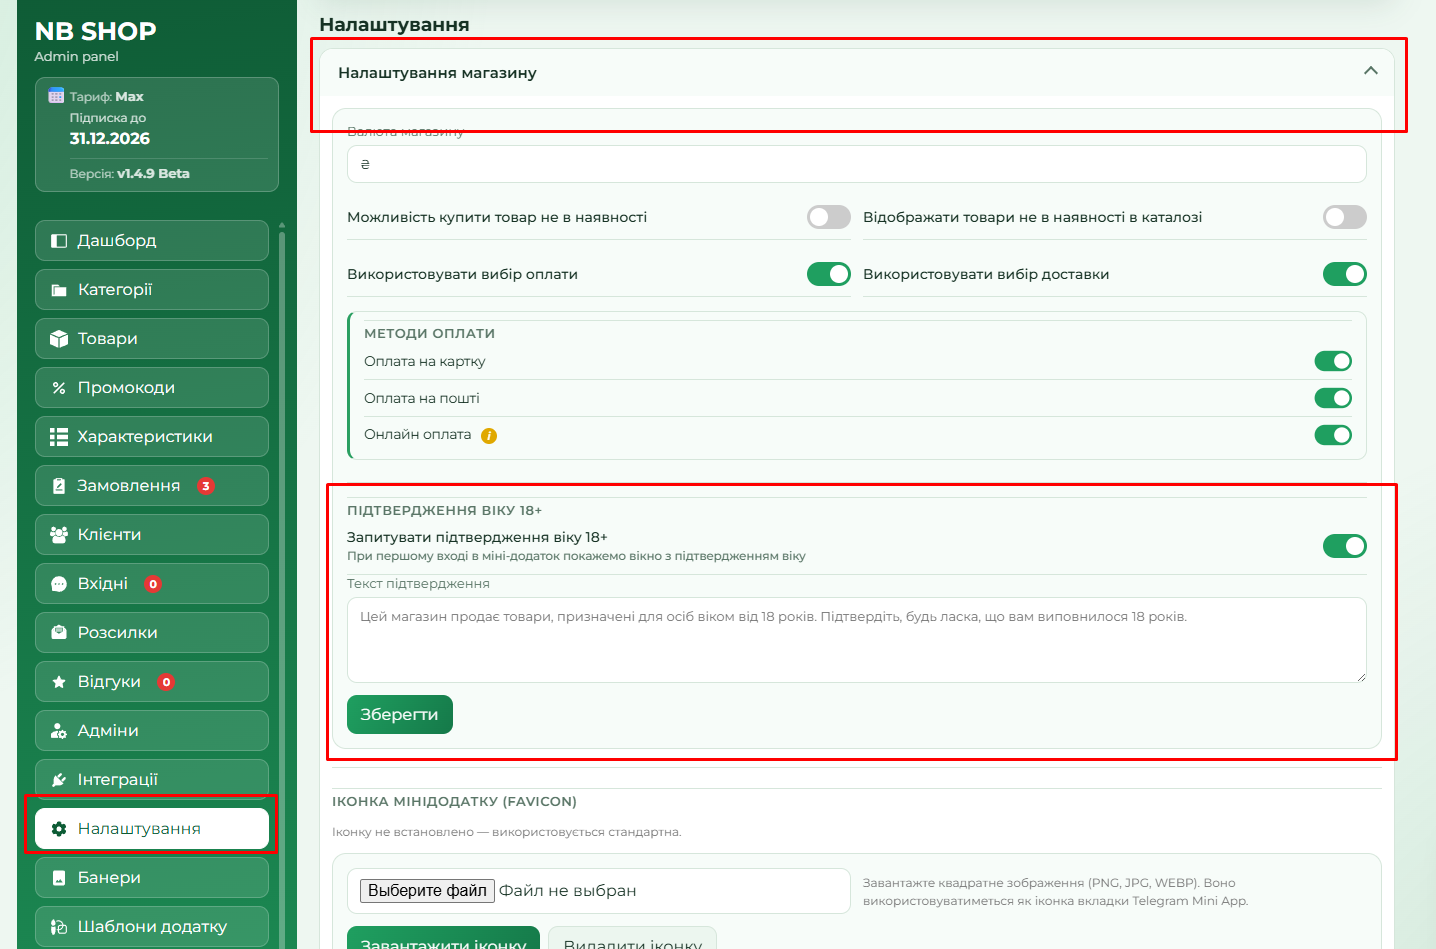
Task: Turn off Оплата на картку
Action: coord(1333,361)
